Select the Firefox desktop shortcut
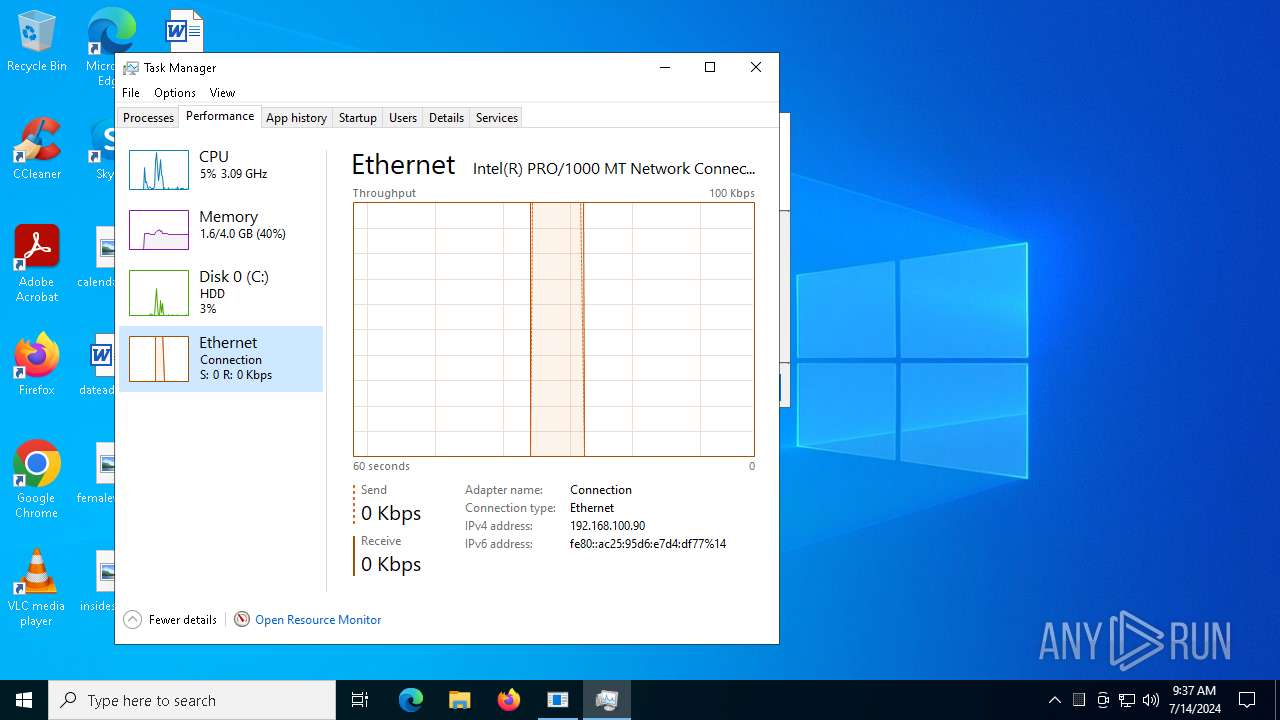 [37, 365]
